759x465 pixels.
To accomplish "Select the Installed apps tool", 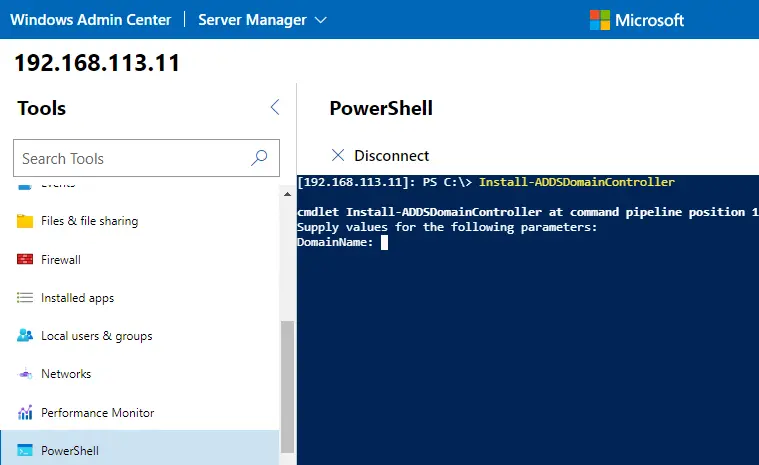I will (139, 298).
